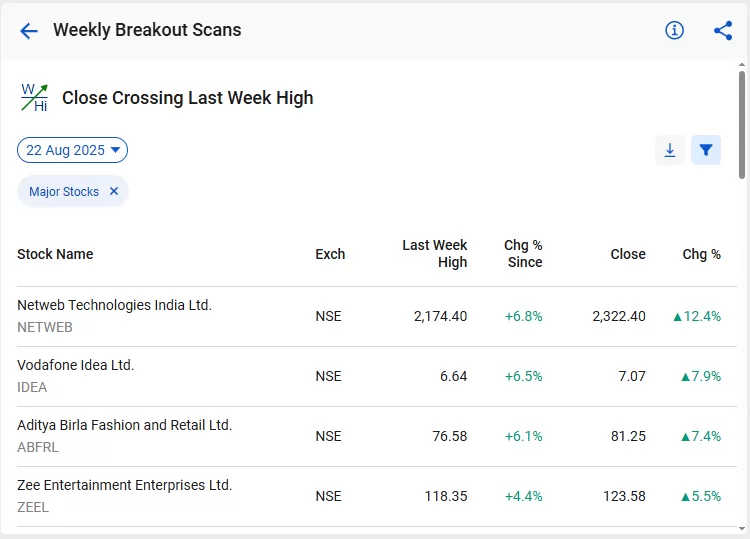Go back using the left arrow icon

tap(29, 31)
